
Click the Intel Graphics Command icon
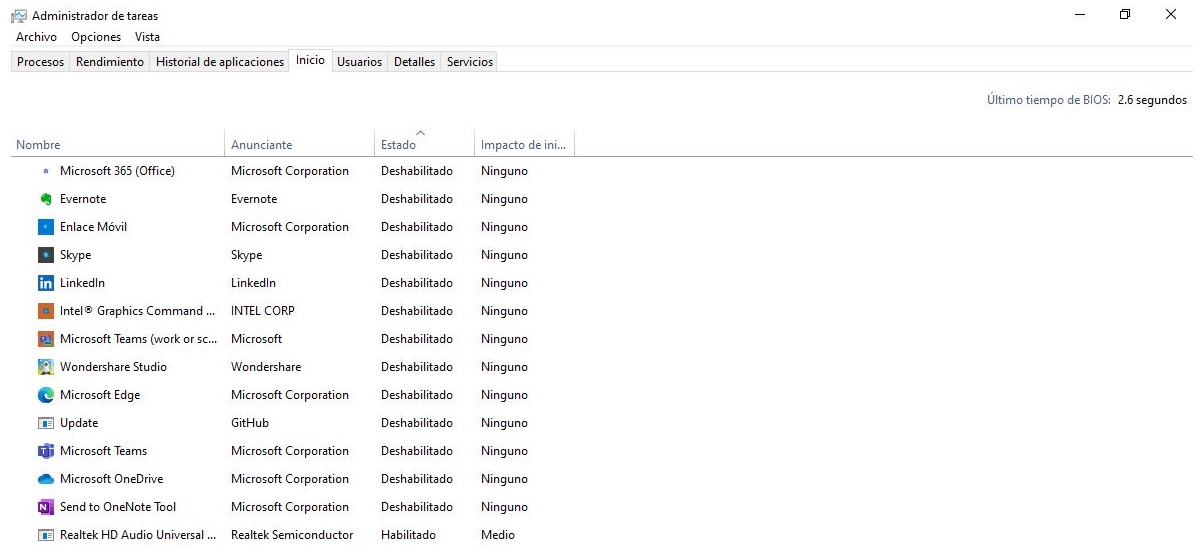pos(46,311)
